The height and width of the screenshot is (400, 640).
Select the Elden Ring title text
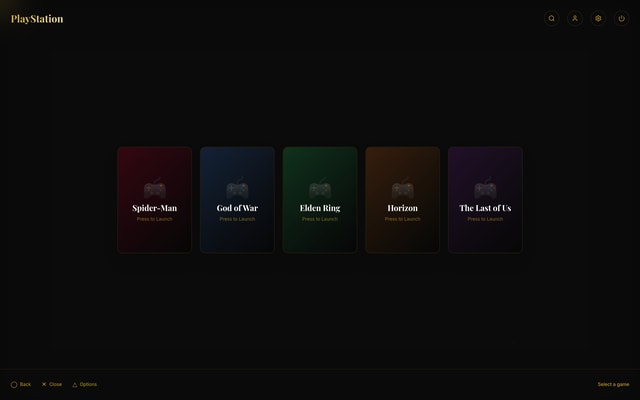(x=320, y=208)
